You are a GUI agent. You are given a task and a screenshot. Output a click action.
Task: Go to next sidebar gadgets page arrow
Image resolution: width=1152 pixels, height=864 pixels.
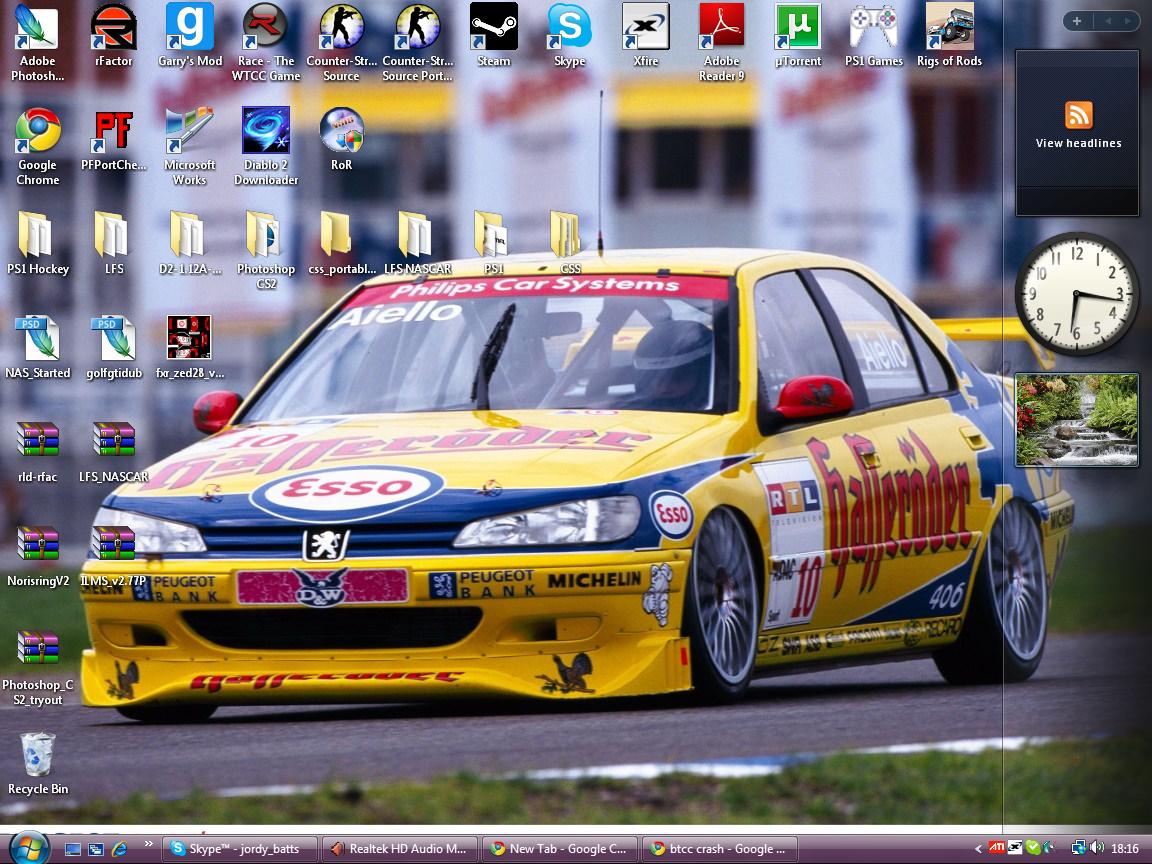tap(1127, 21)
